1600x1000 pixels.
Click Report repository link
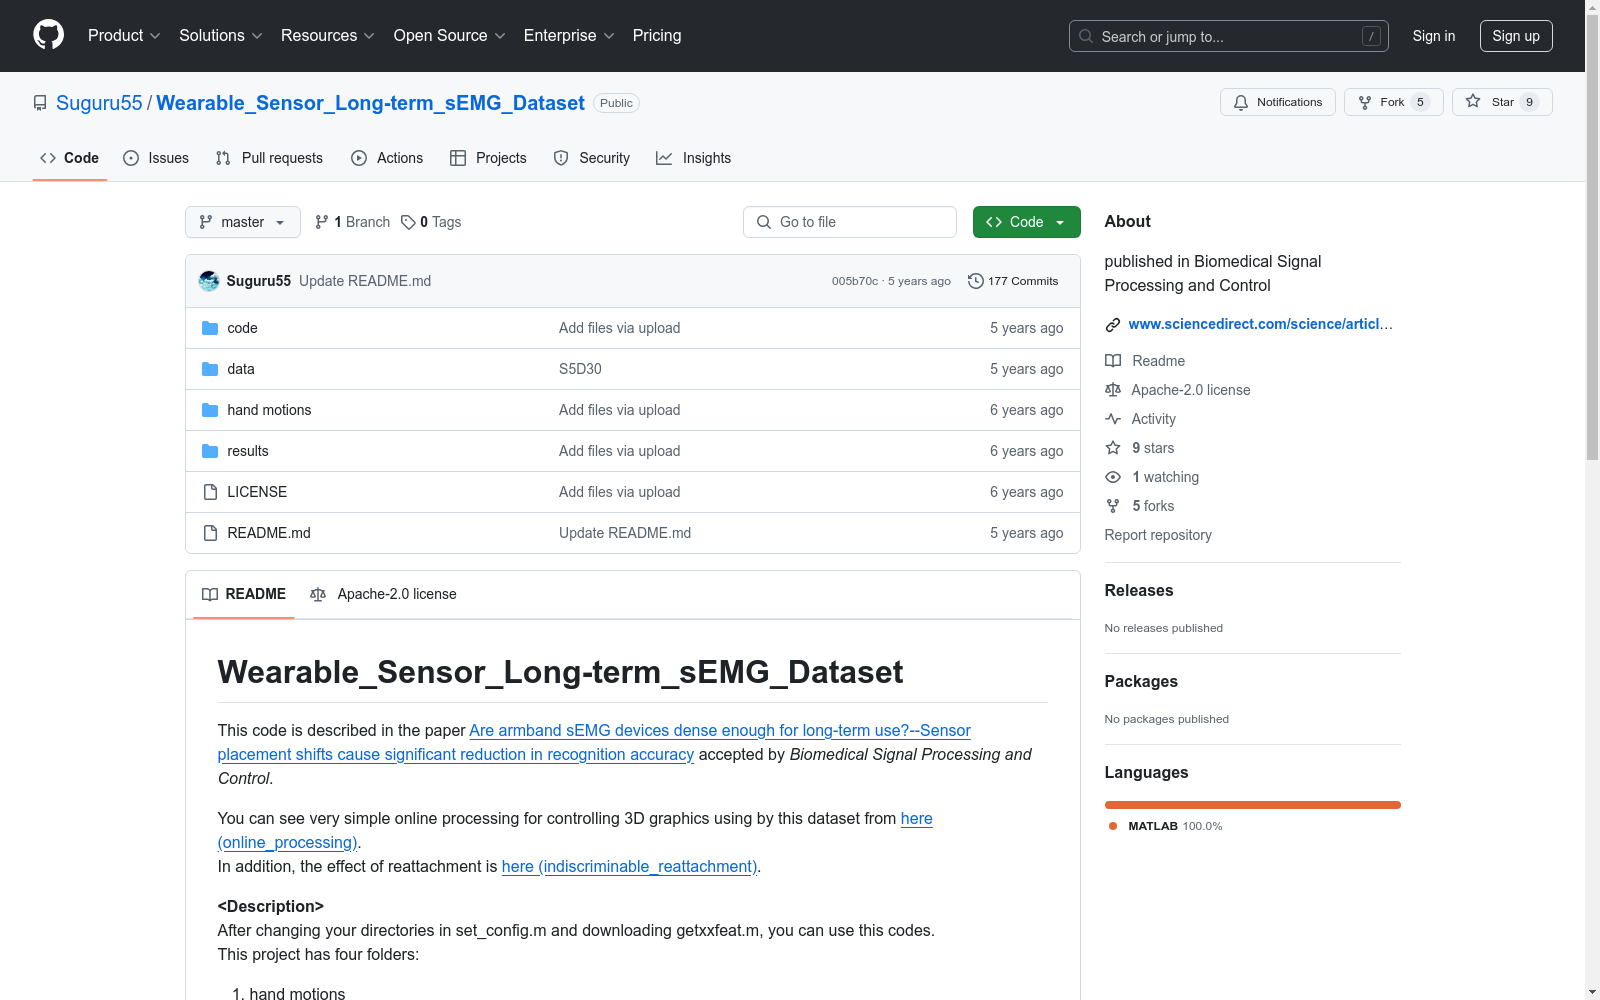pos(1158,535)
